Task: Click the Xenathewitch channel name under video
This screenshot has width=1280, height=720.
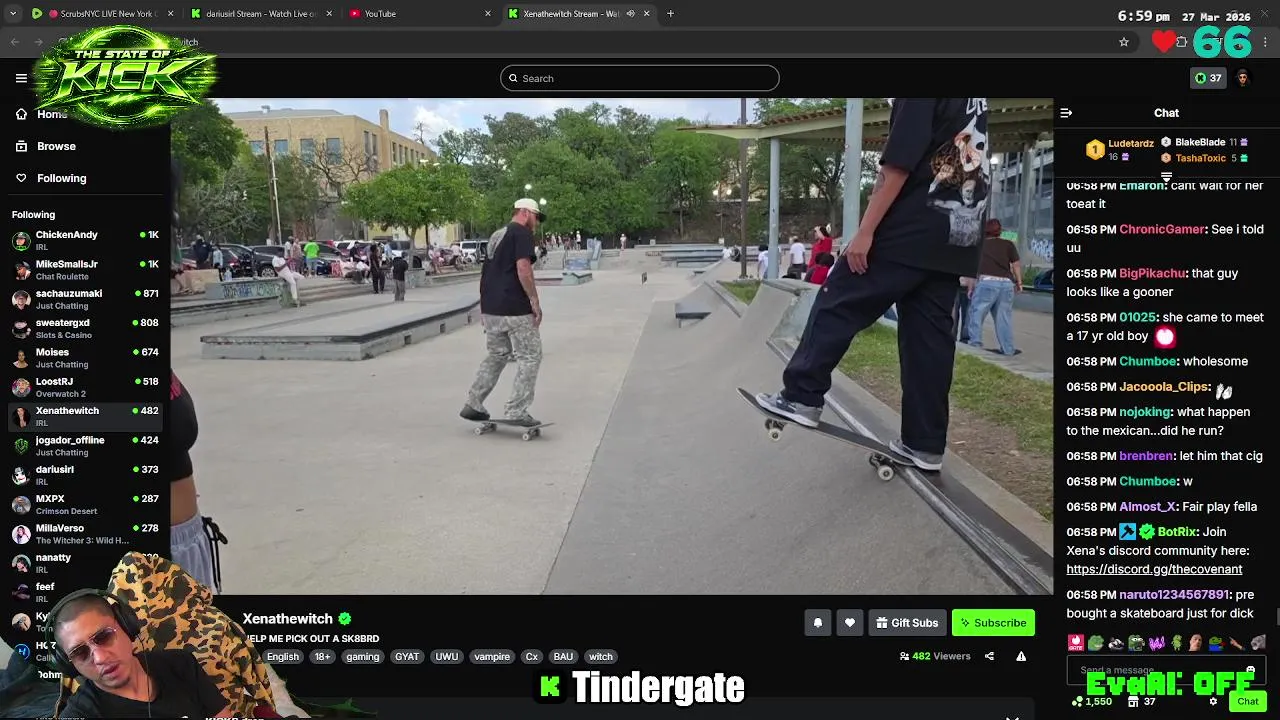Action: (287, 619)
